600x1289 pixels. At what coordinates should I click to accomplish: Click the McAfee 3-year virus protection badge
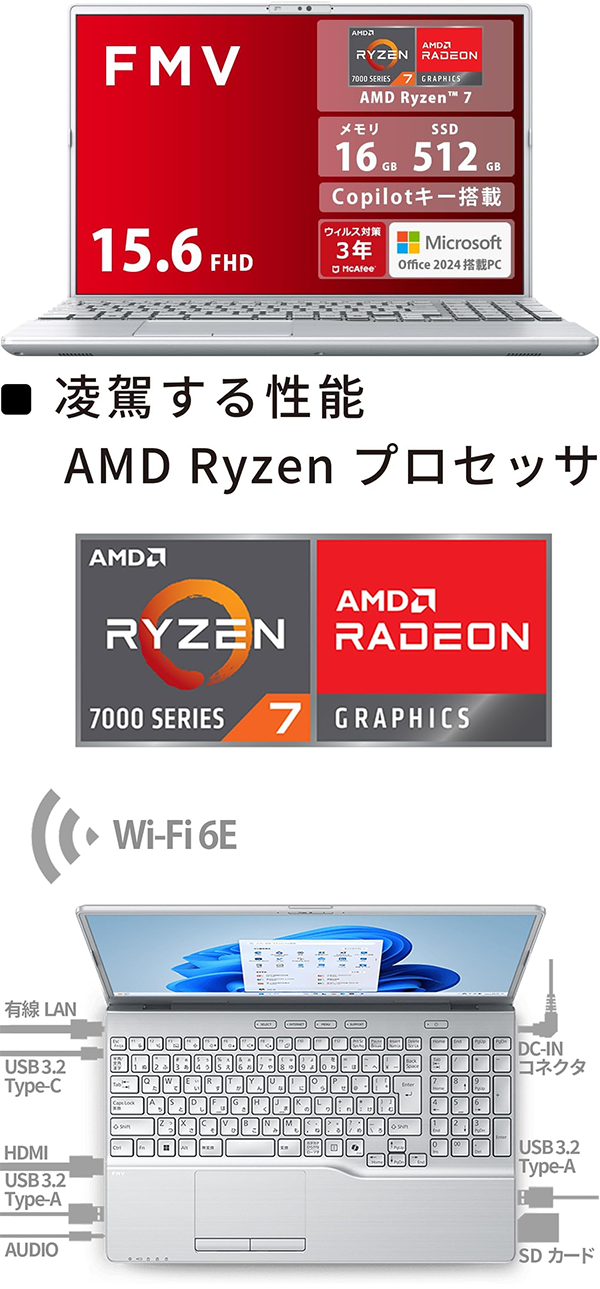pyautogui.click(x=351, y=250)
